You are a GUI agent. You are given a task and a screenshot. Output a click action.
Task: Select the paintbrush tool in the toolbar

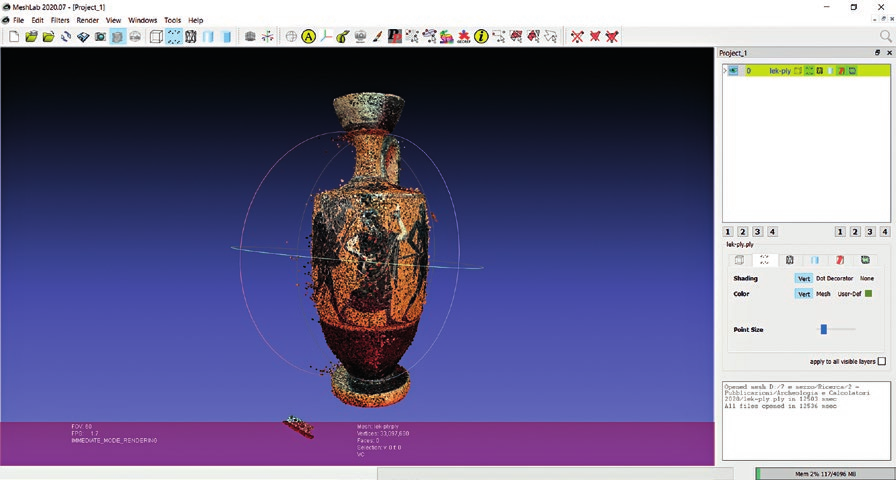click(377, 37)
